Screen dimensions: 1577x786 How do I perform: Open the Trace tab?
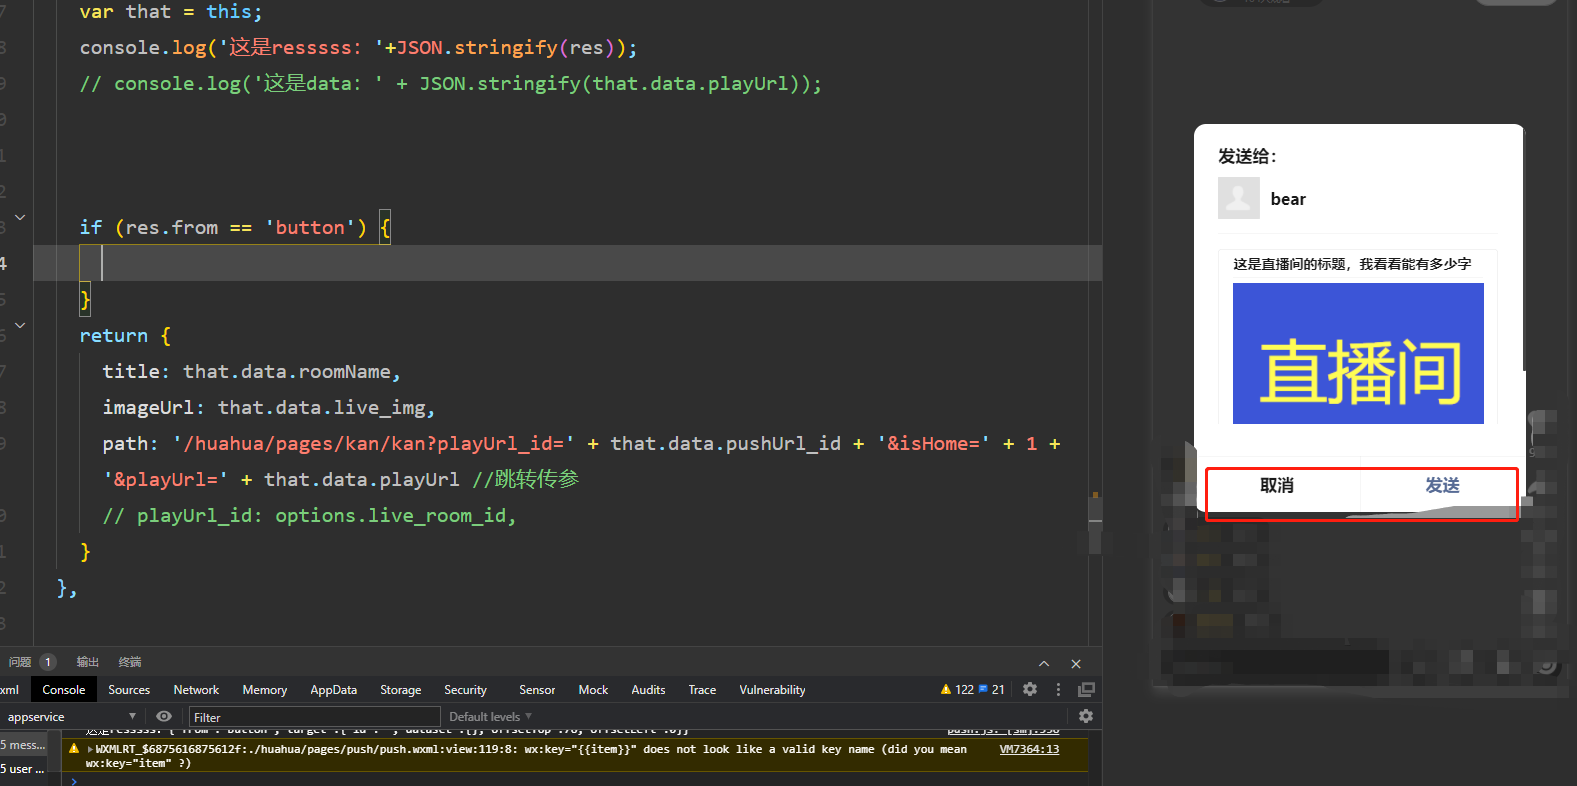click(x=702, y=690)
